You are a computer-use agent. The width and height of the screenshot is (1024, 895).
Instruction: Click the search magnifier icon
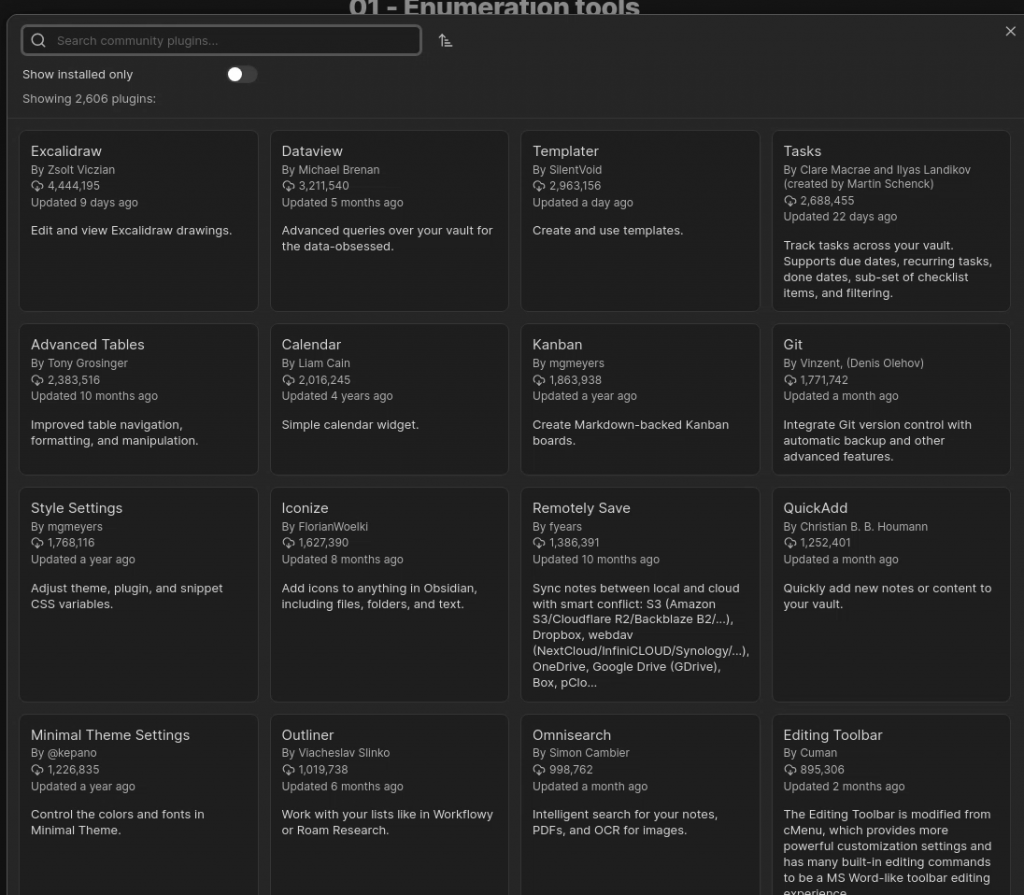(39, 41)
